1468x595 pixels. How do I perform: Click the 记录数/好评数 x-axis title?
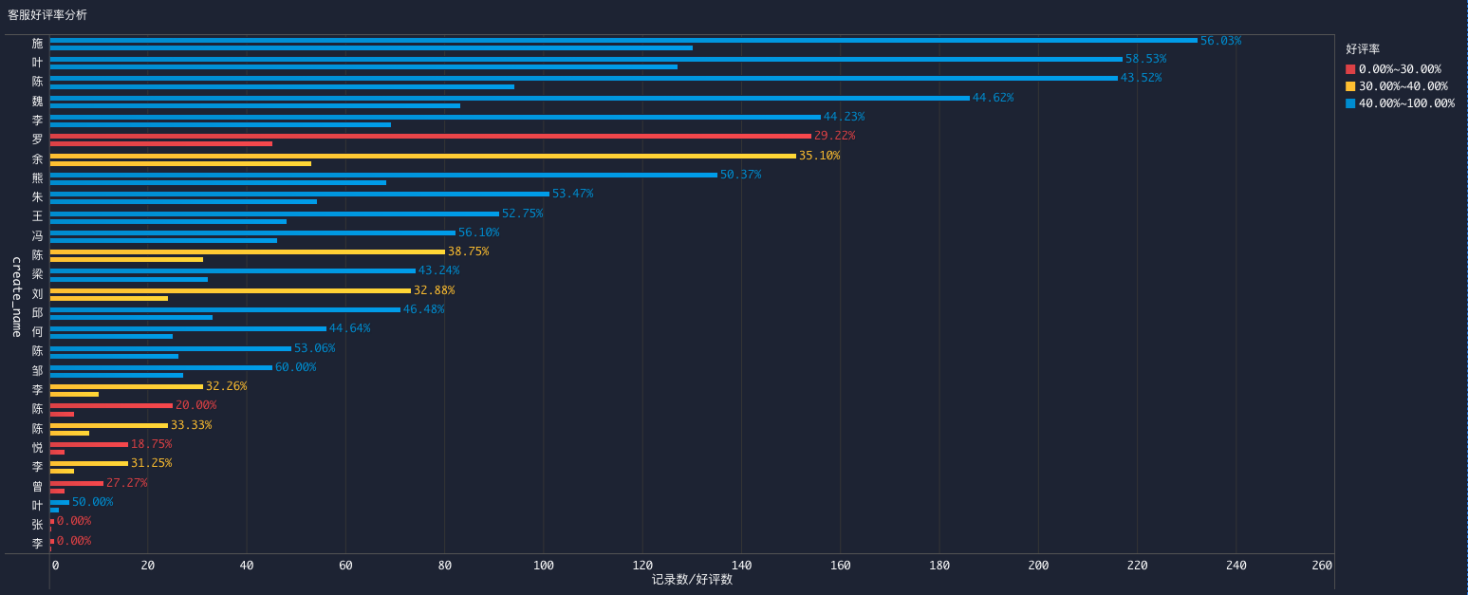[692, 580]
